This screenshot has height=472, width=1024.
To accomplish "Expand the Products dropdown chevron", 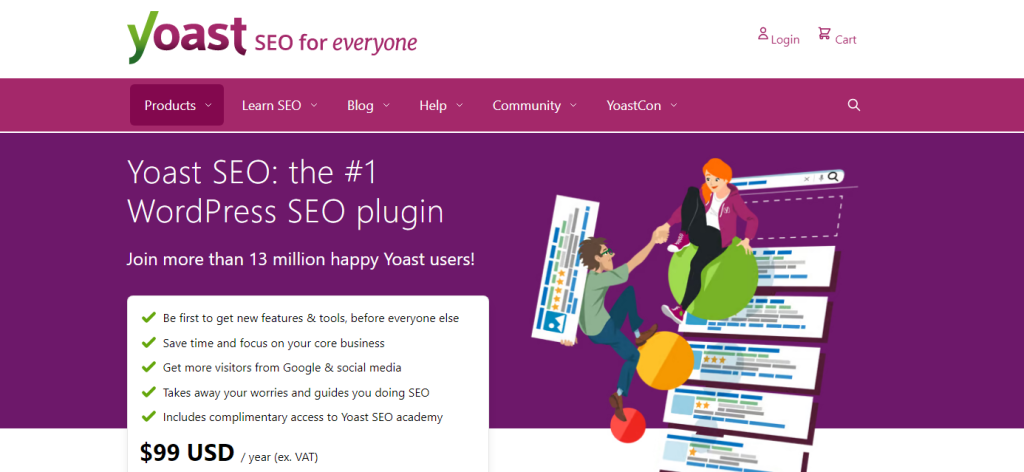I will click(208, 105).
